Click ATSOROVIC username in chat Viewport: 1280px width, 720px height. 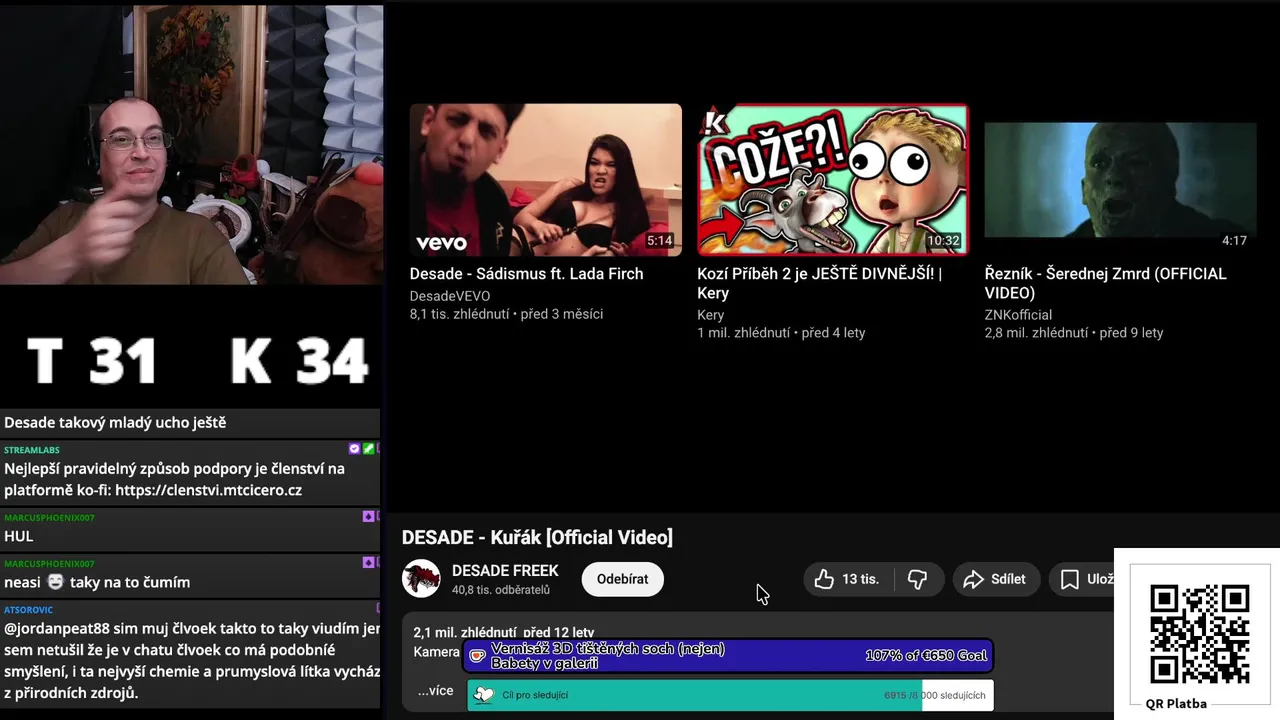28,609
